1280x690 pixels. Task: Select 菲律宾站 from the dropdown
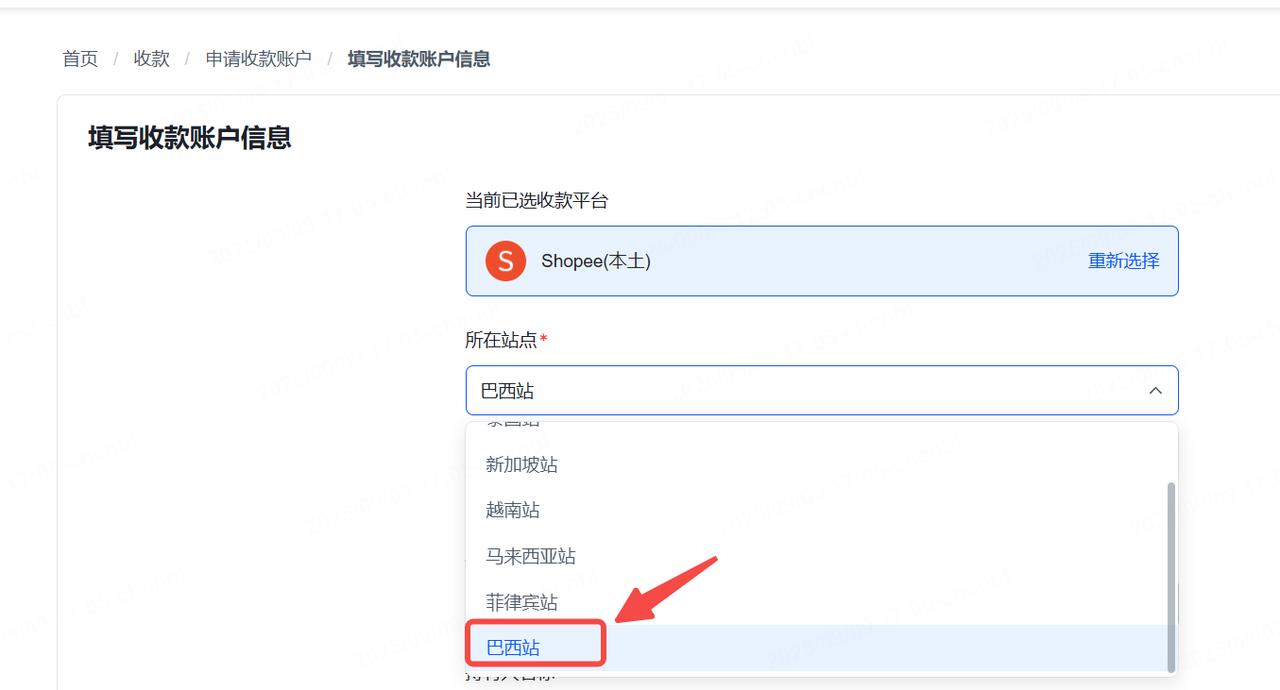(x=522, y=603)
